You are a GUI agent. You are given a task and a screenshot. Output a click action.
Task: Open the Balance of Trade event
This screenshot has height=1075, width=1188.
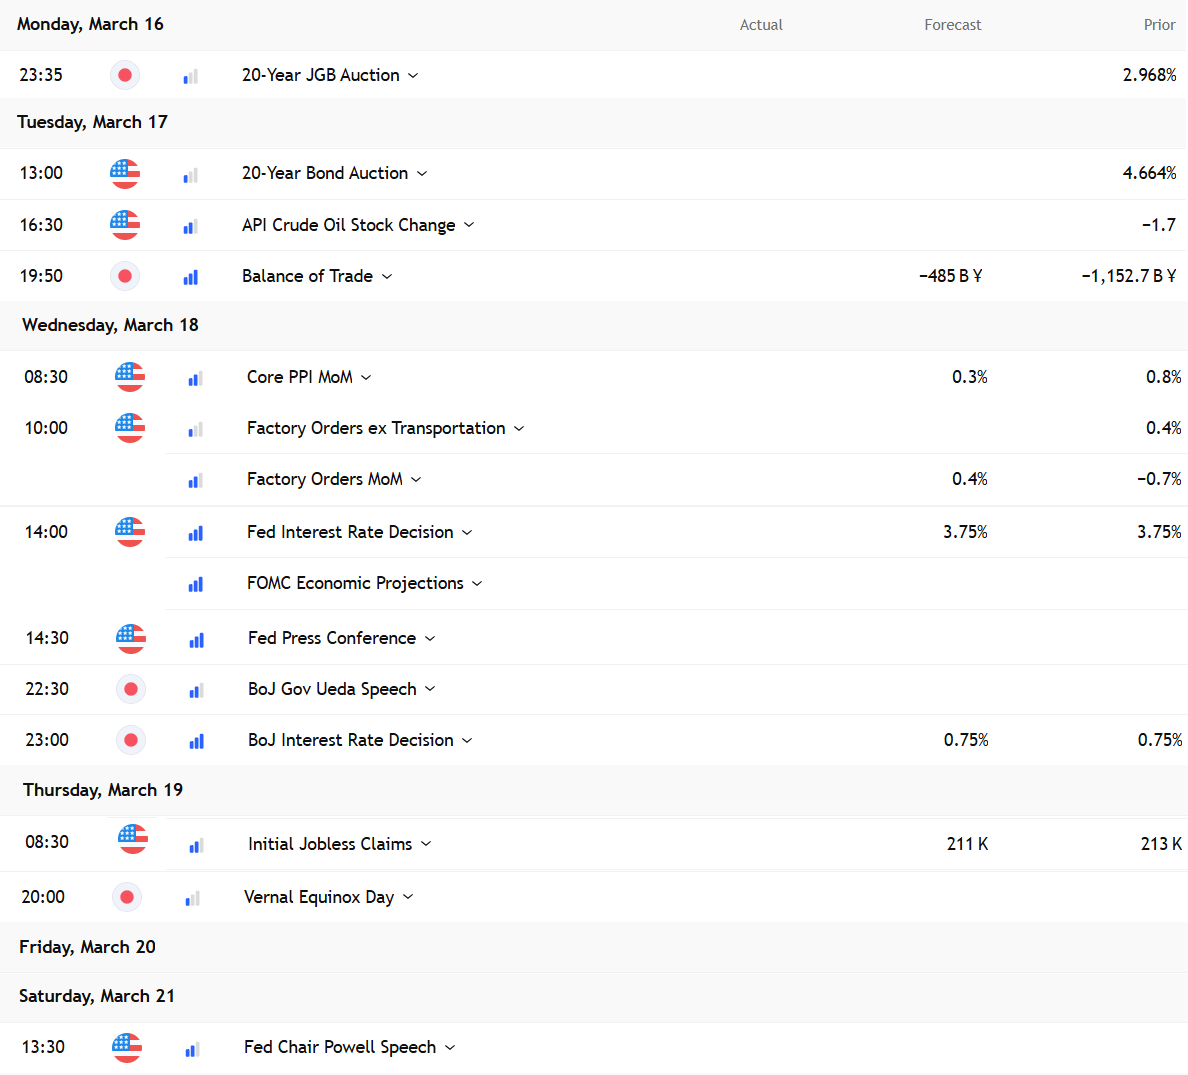tap(307, 276)
